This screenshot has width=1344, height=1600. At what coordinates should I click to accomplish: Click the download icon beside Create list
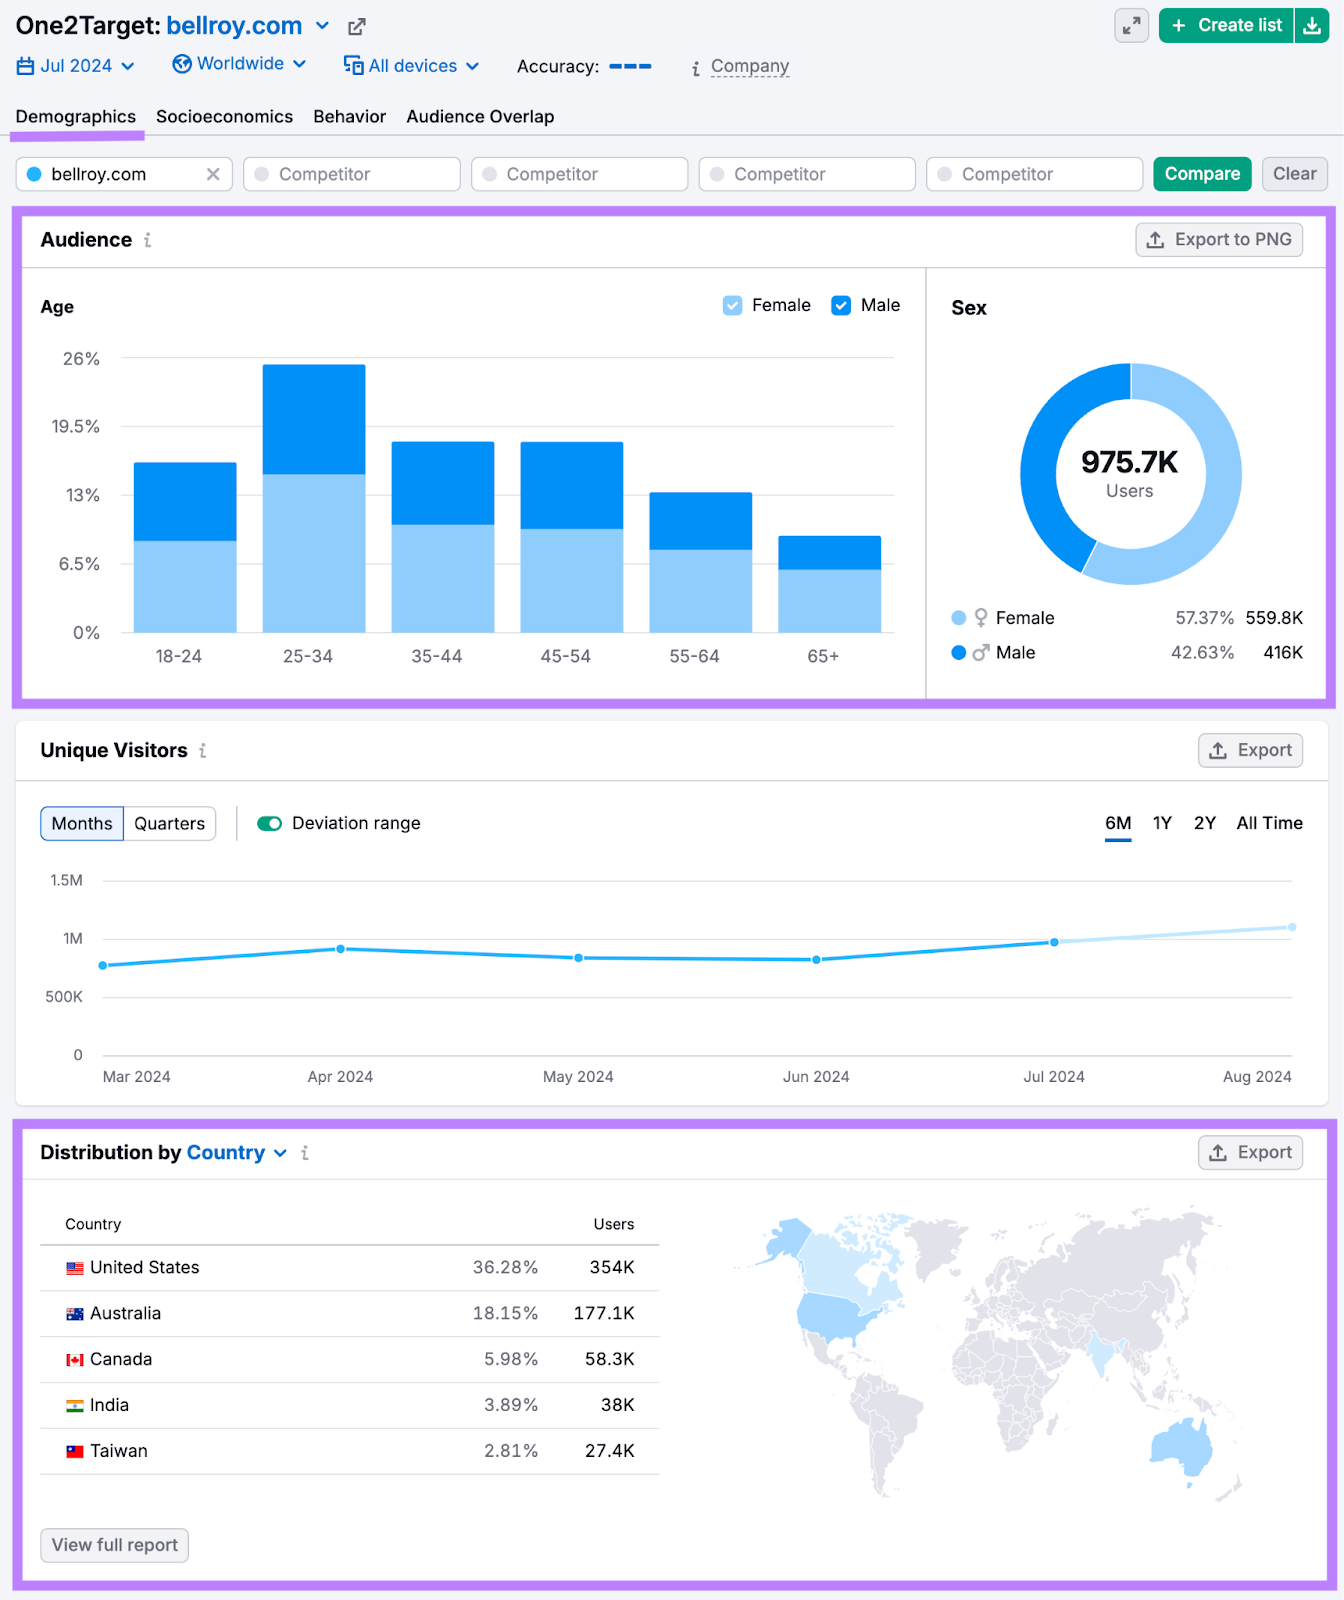pyautogui.click(x=1312, y=26)
